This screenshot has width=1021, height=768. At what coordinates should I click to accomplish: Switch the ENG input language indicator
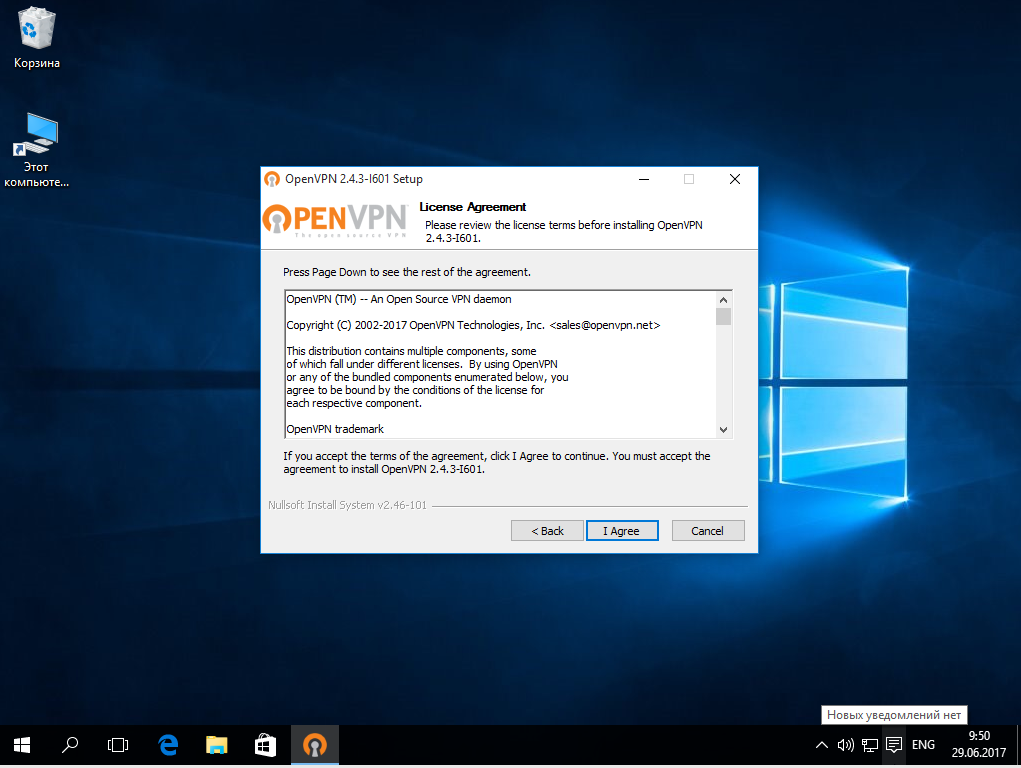(923, 745)
